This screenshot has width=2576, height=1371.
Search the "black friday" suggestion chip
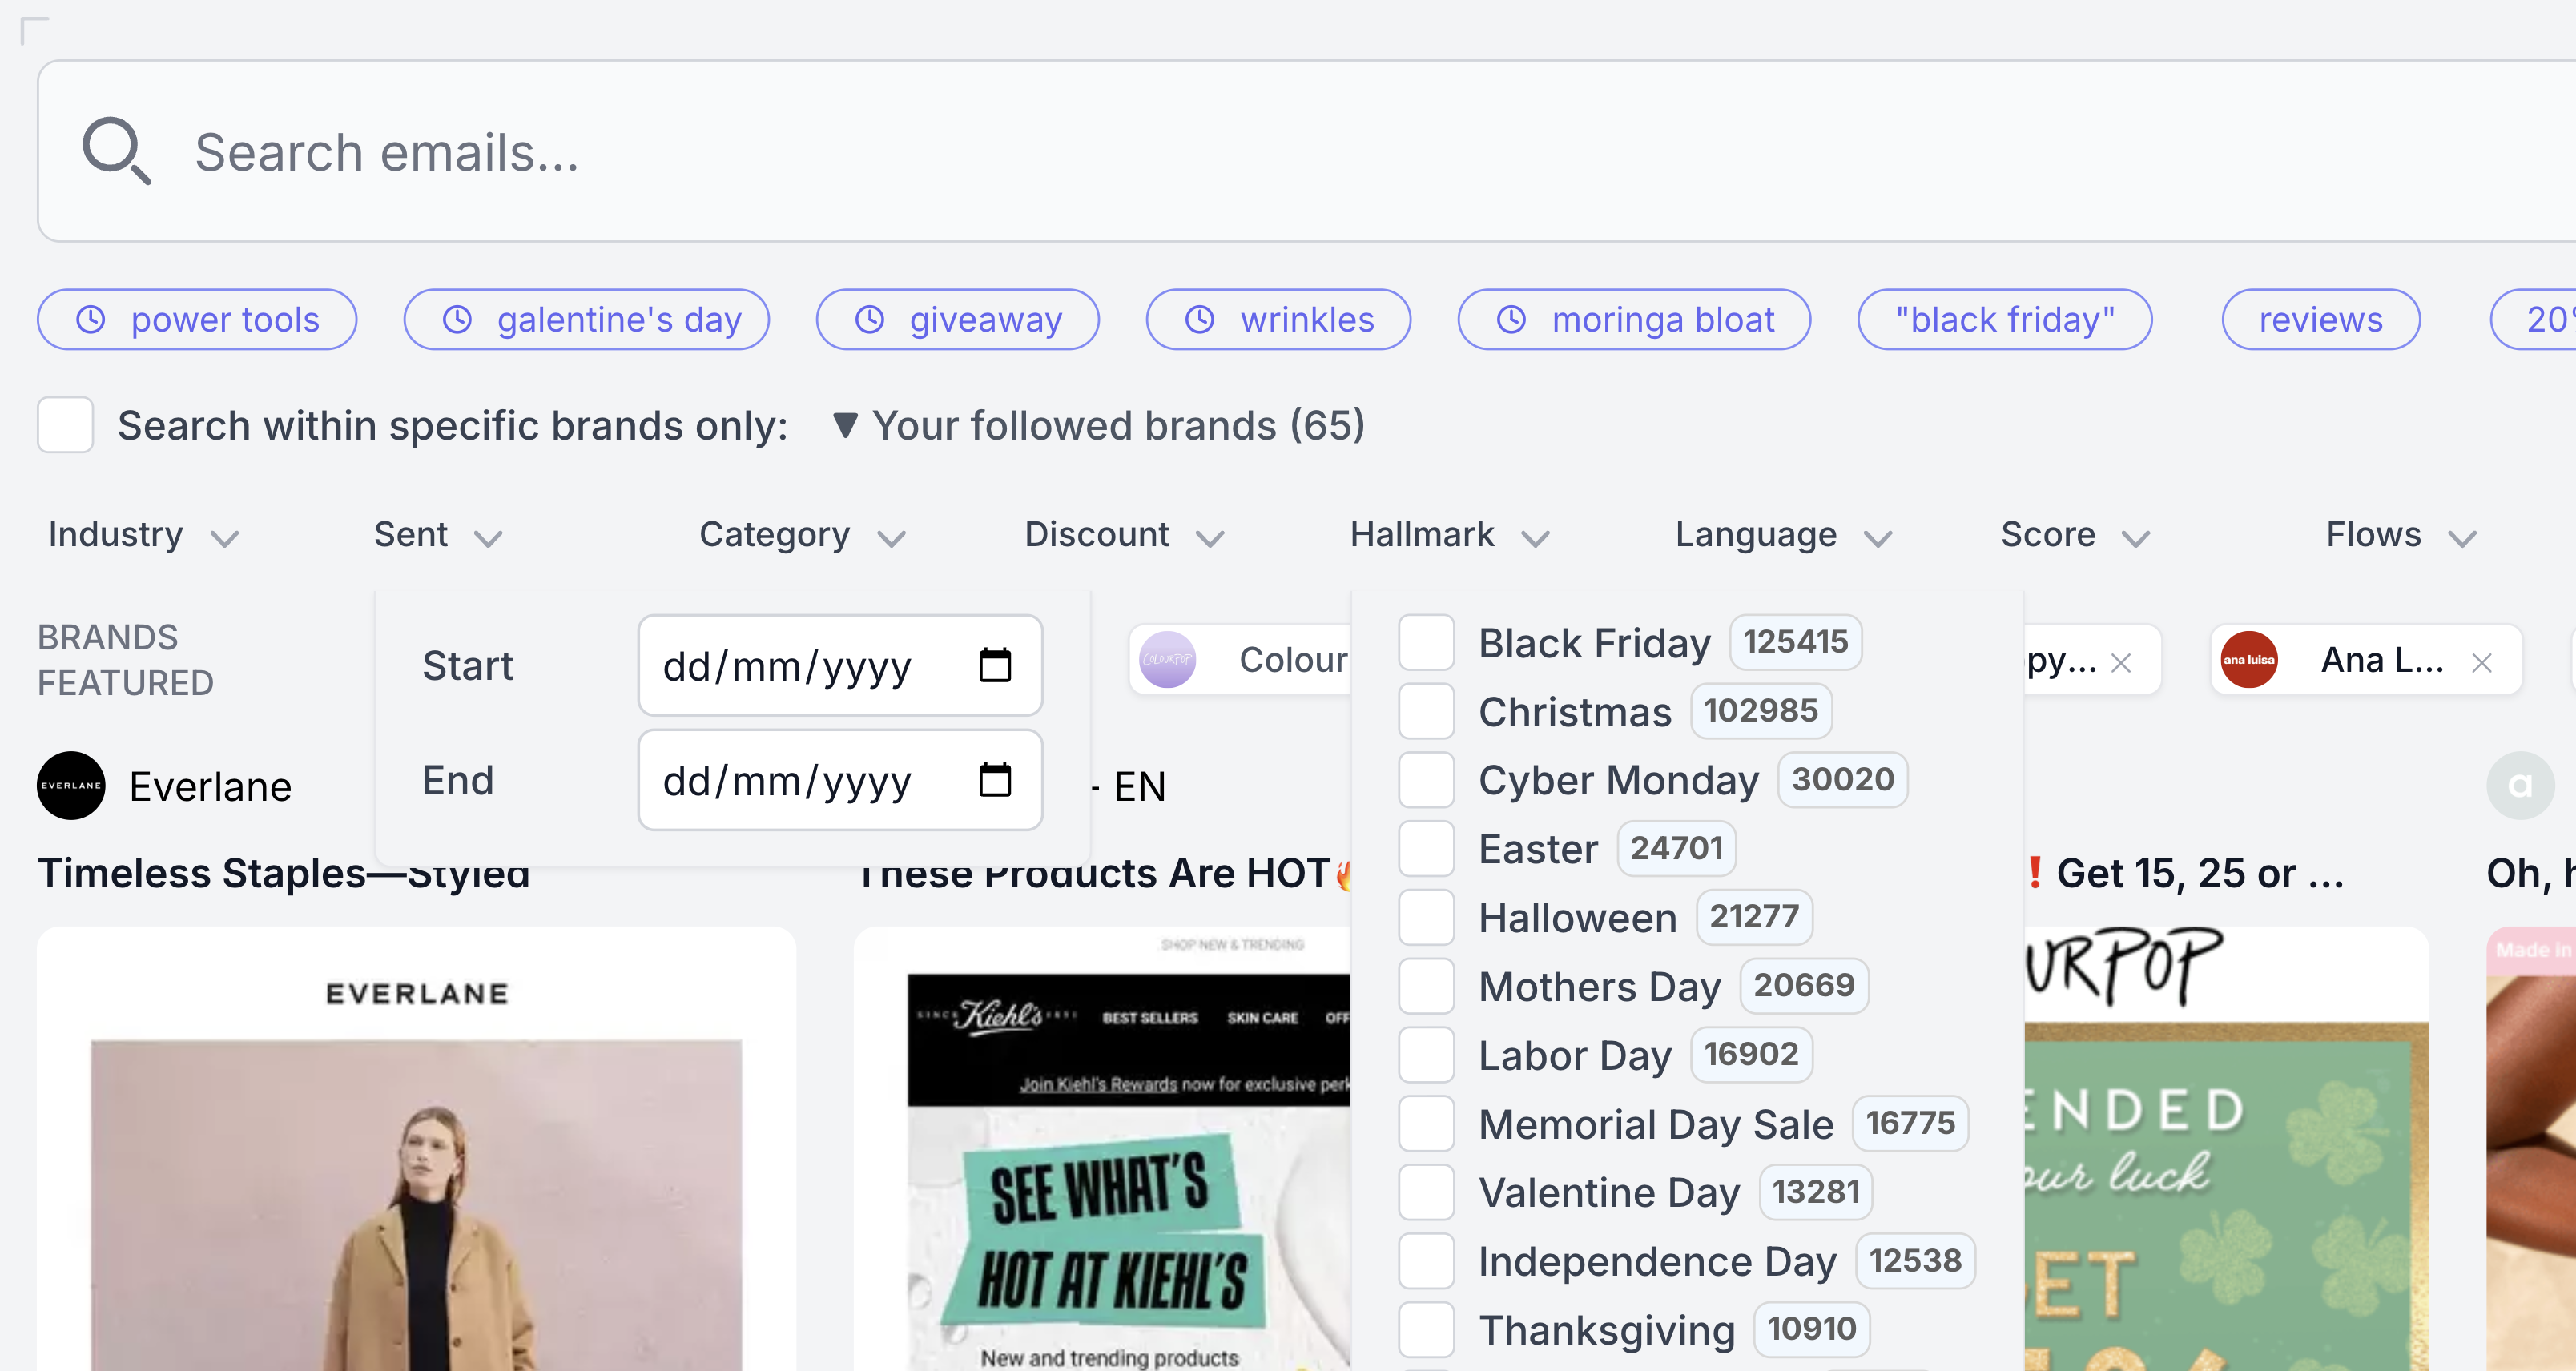(x=2004, y=320)
